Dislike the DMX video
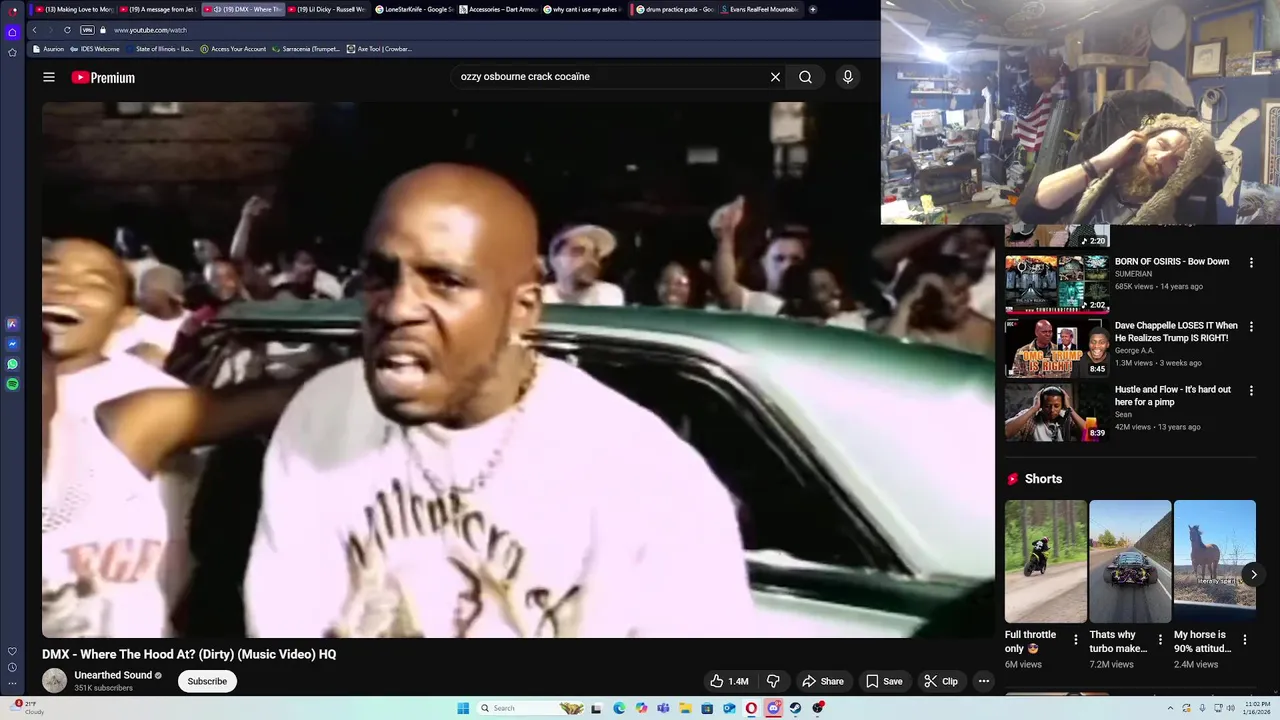 click(773, 681)
